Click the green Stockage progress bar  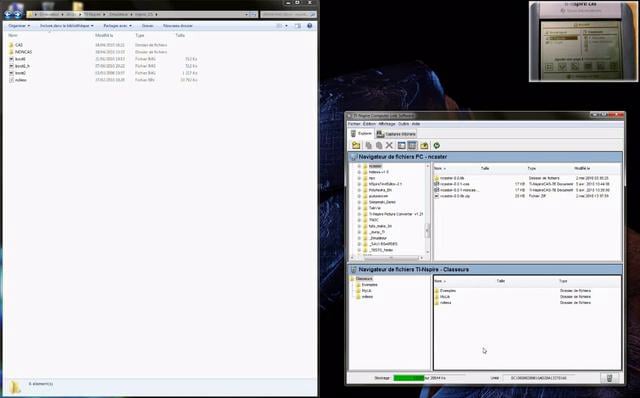(409, 378)
